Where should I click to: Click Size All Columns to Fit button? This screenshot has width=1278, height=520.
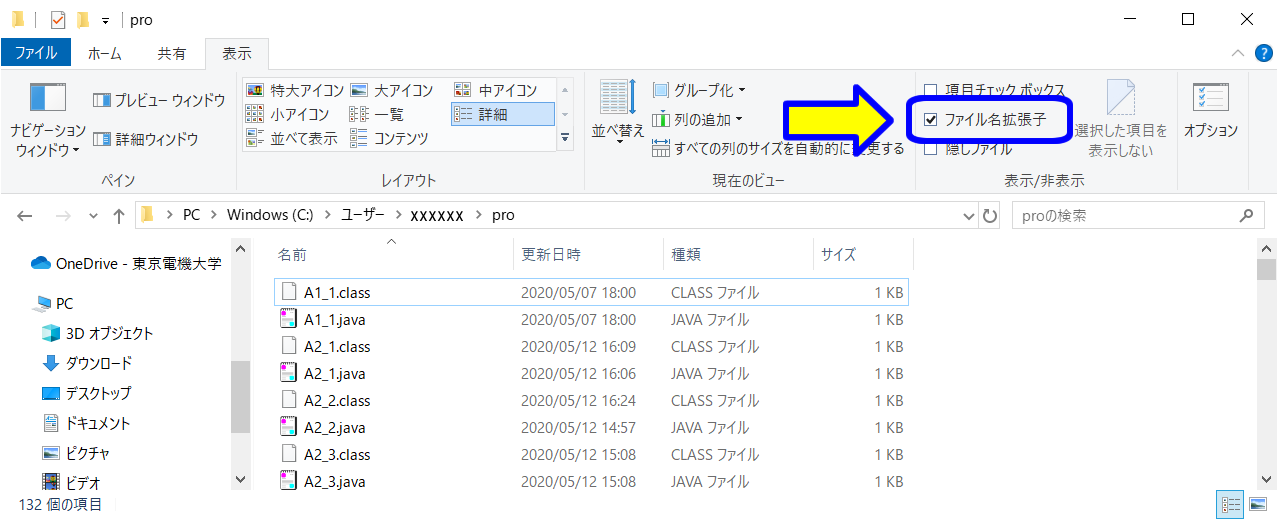click(x=777, y=149)
